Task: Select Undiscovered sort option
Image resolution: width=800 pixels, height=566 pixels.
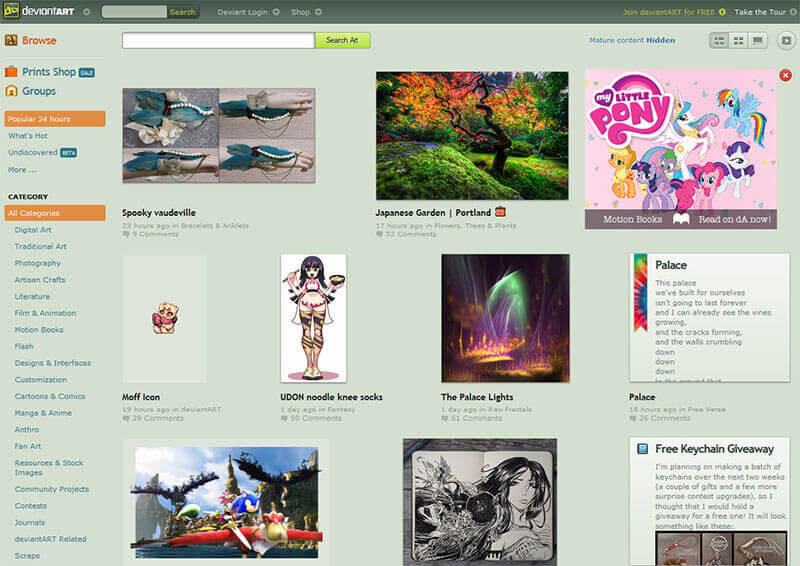Action: [x=33, y=153]
